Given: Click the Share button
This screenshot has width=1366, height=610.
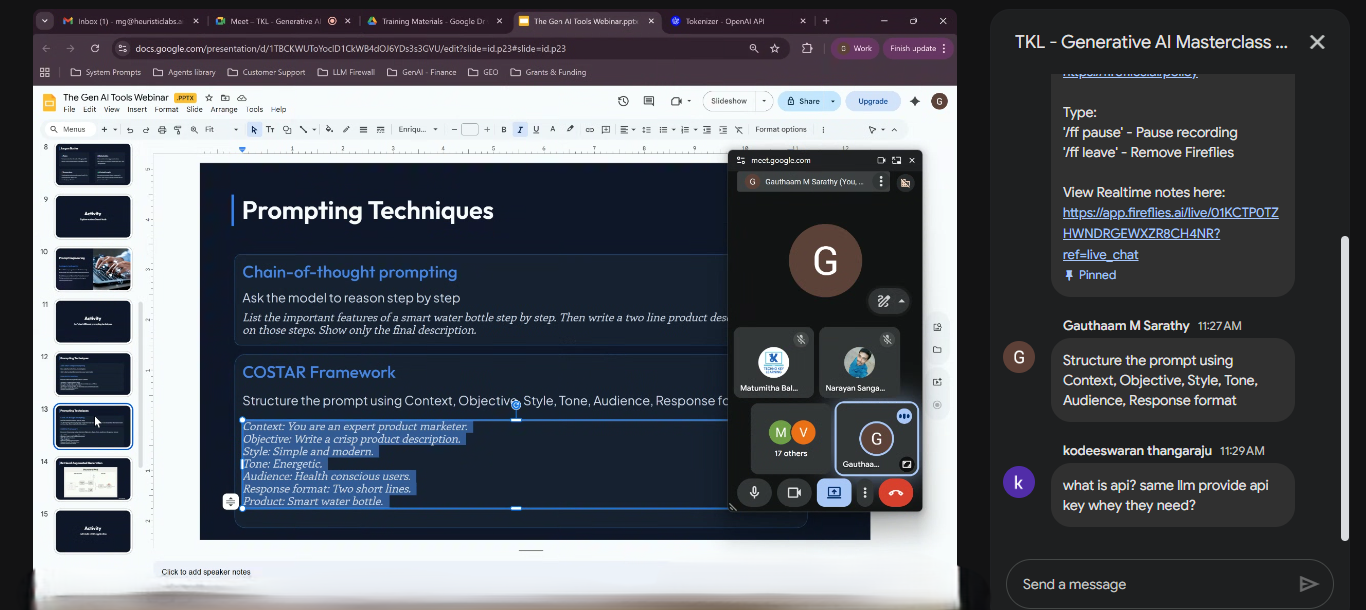Looking at the screenshot, I should (x=803, y=101).
